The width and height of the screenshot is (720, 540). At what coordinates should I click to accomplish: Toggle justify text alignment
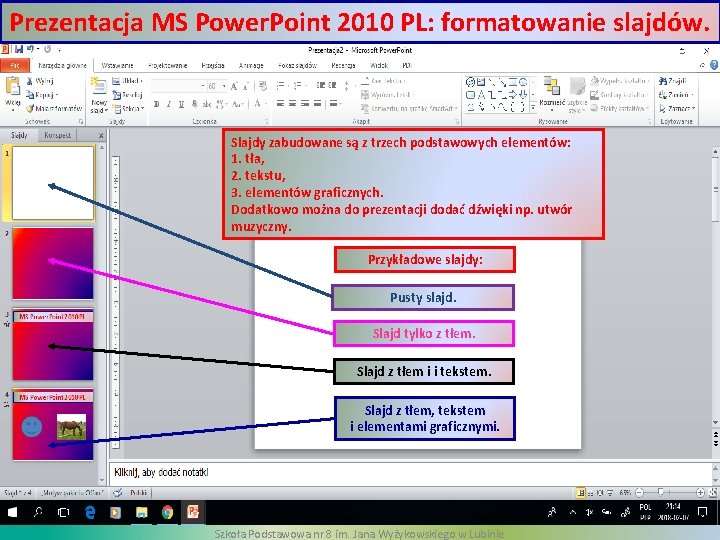tap(317, 103)
